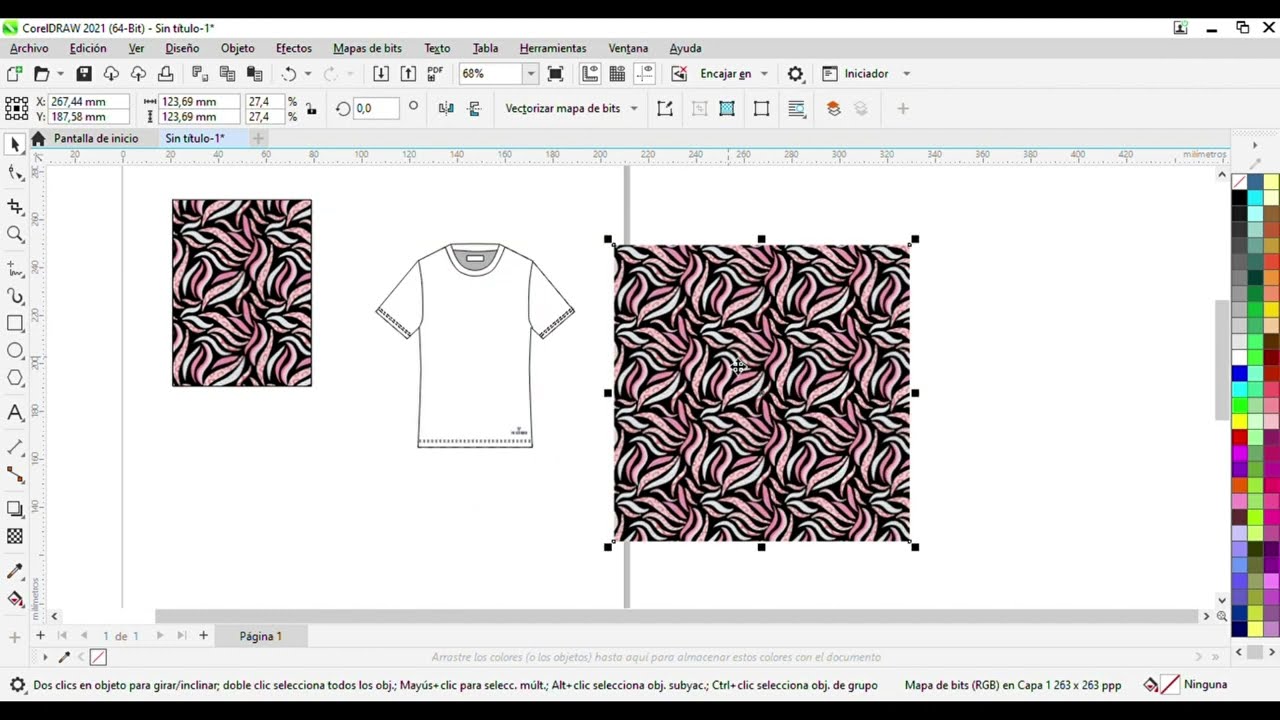Click the Full-screen preview icon

[556, 73]
